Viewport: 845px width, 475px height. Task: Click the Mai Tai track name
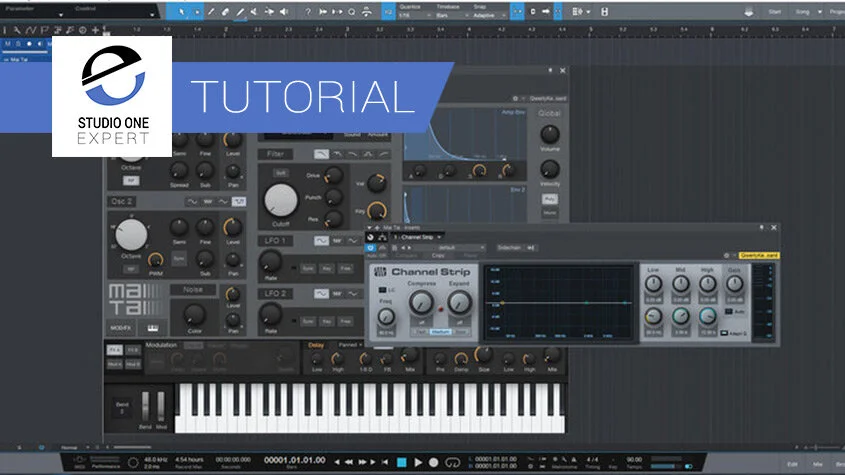pyautogui.click(x=19, y=59)
